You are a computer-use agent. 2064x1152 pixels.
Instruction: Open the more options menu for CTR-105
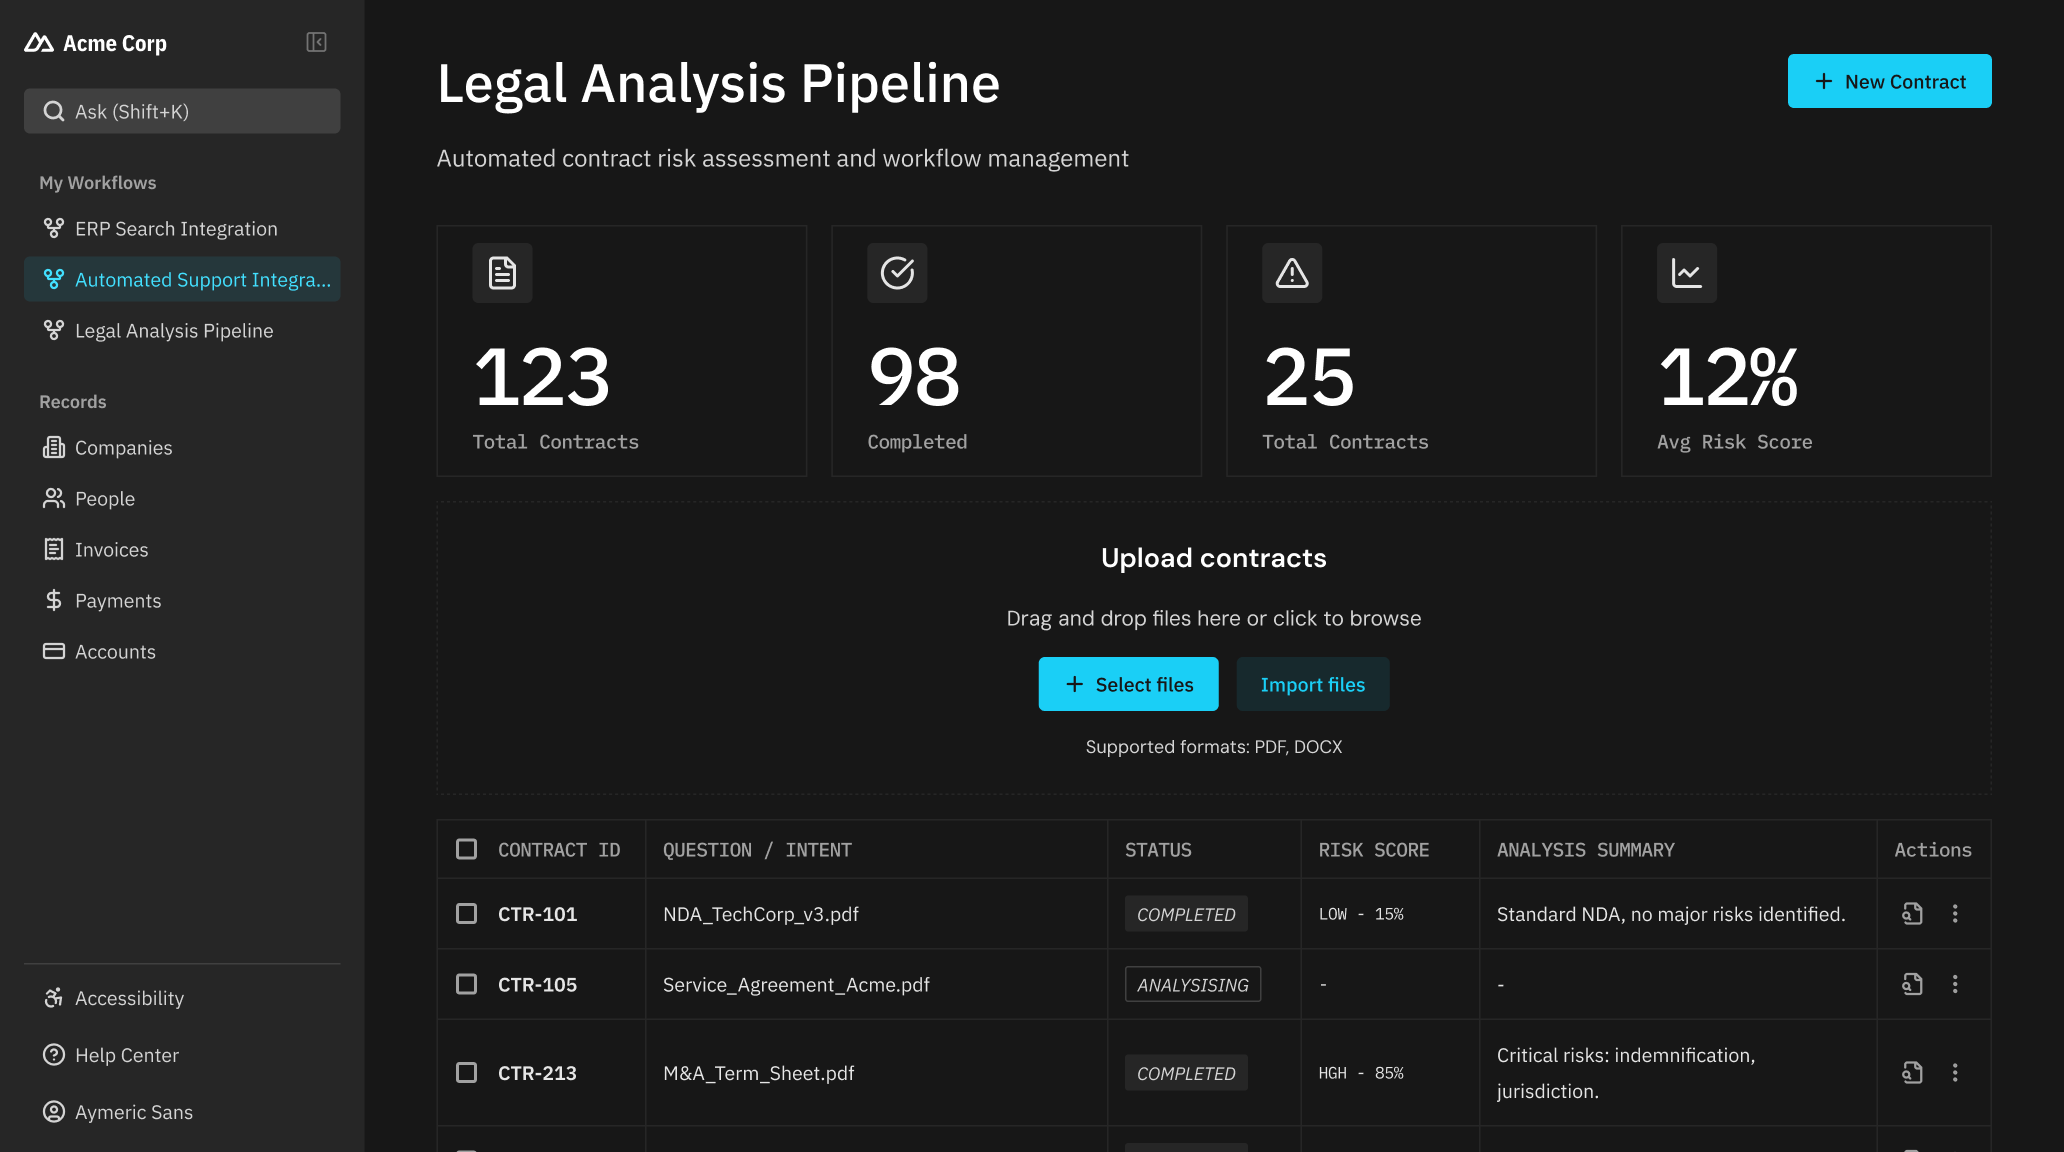tap(1955, 985)
